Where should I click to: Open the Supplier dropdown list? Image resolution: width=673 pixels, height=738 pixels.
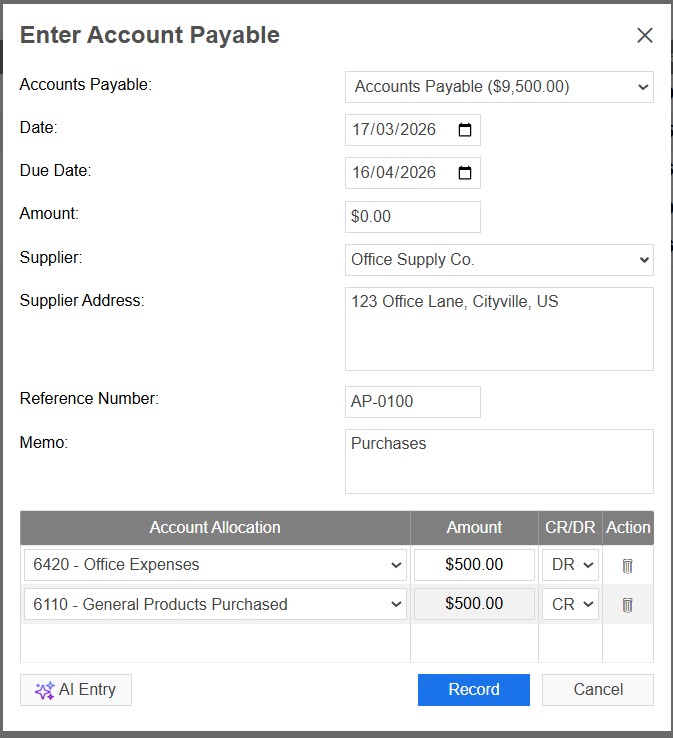[x=499, y=260]
